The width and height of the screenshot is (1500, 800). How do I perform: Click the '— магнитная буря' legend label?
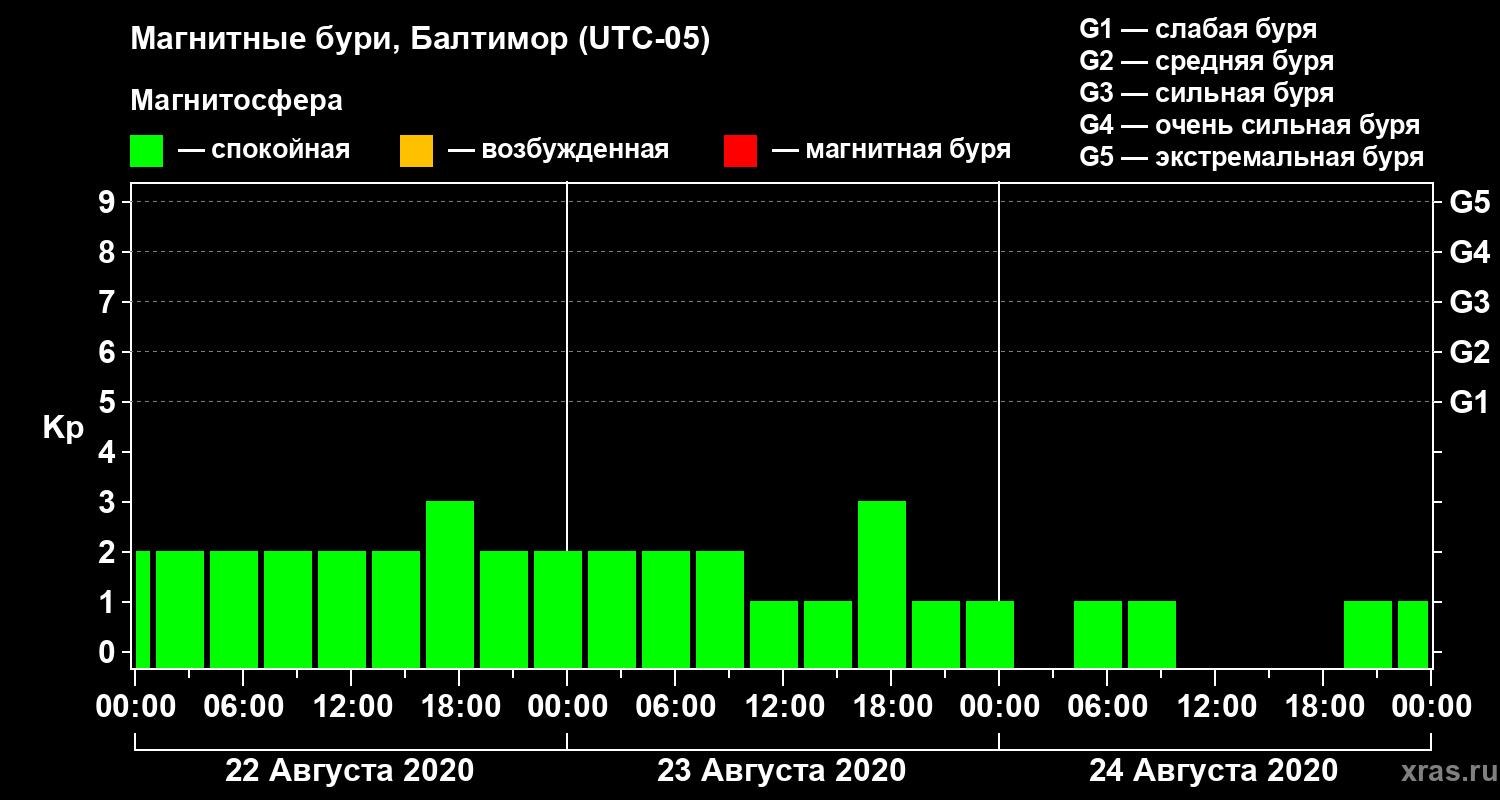coord(892,151)
